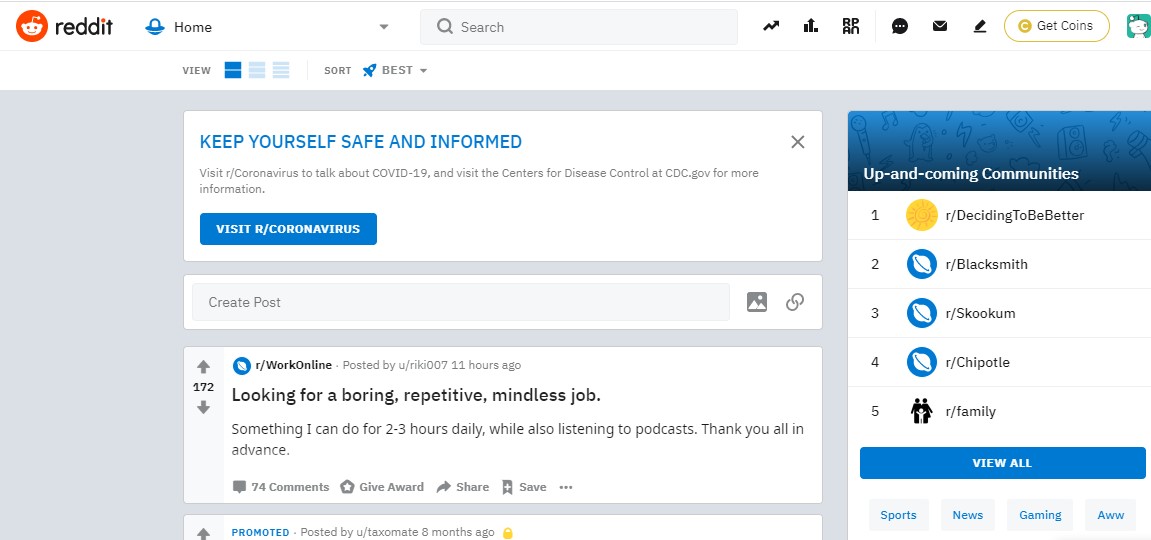Select the Sports category tab
This screenshot has width=1151, height=540.
coord(898,515)
